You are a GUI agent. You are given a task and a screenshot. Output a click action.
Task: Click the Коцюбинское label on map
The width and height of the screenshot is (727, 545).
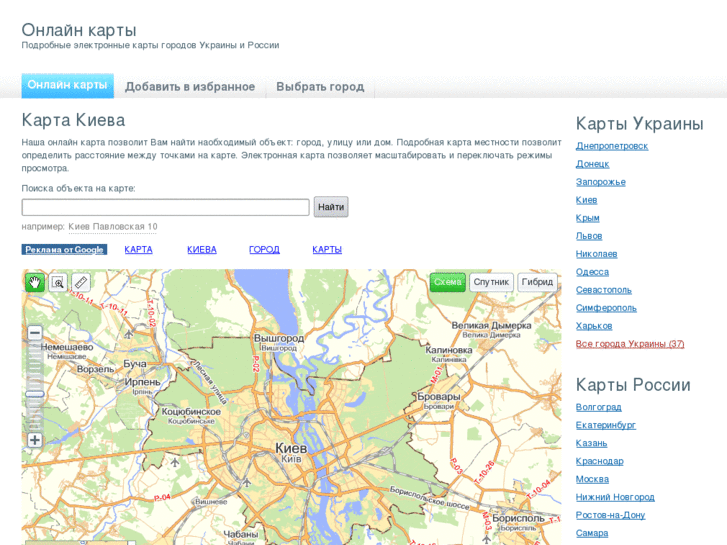coord(191,411)
